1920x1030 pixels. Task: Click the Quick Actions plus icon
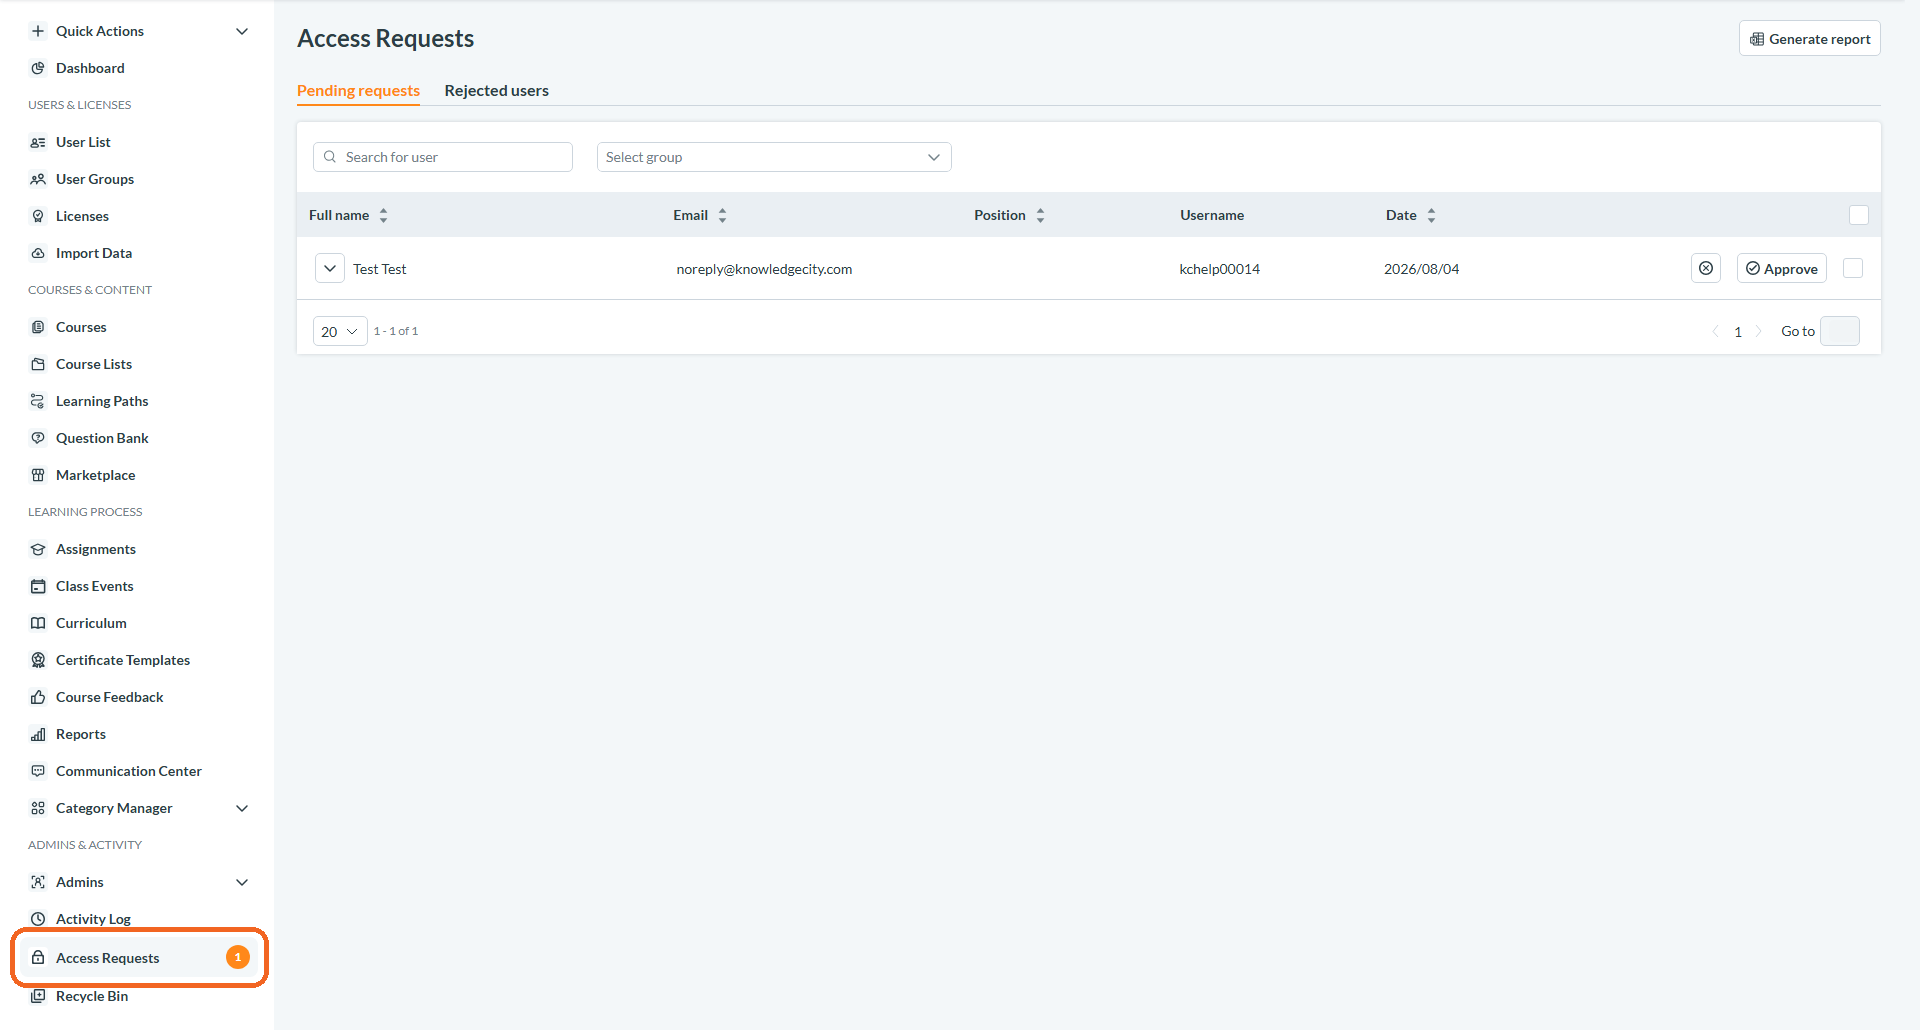(x=38, y=31)
